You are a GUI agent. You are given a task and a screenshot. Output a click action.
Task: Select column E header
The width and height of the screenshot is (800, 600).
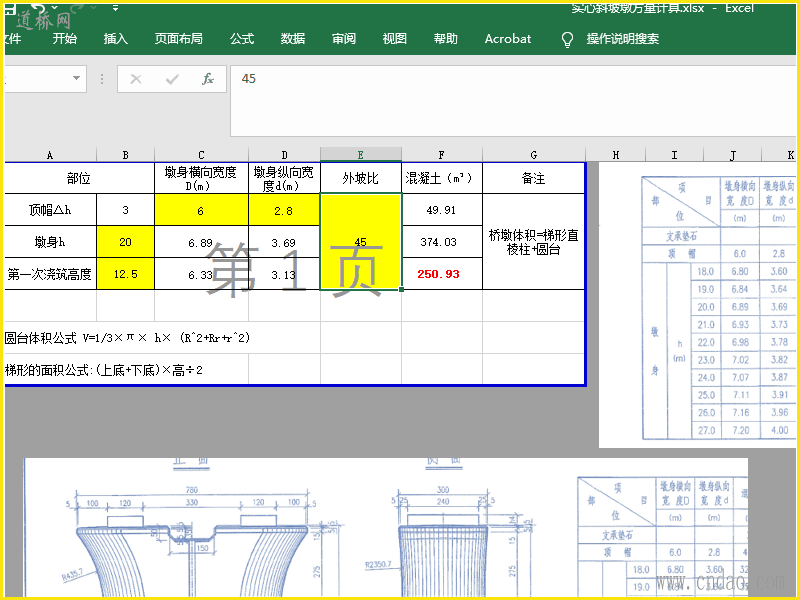[x=361, y=155]
